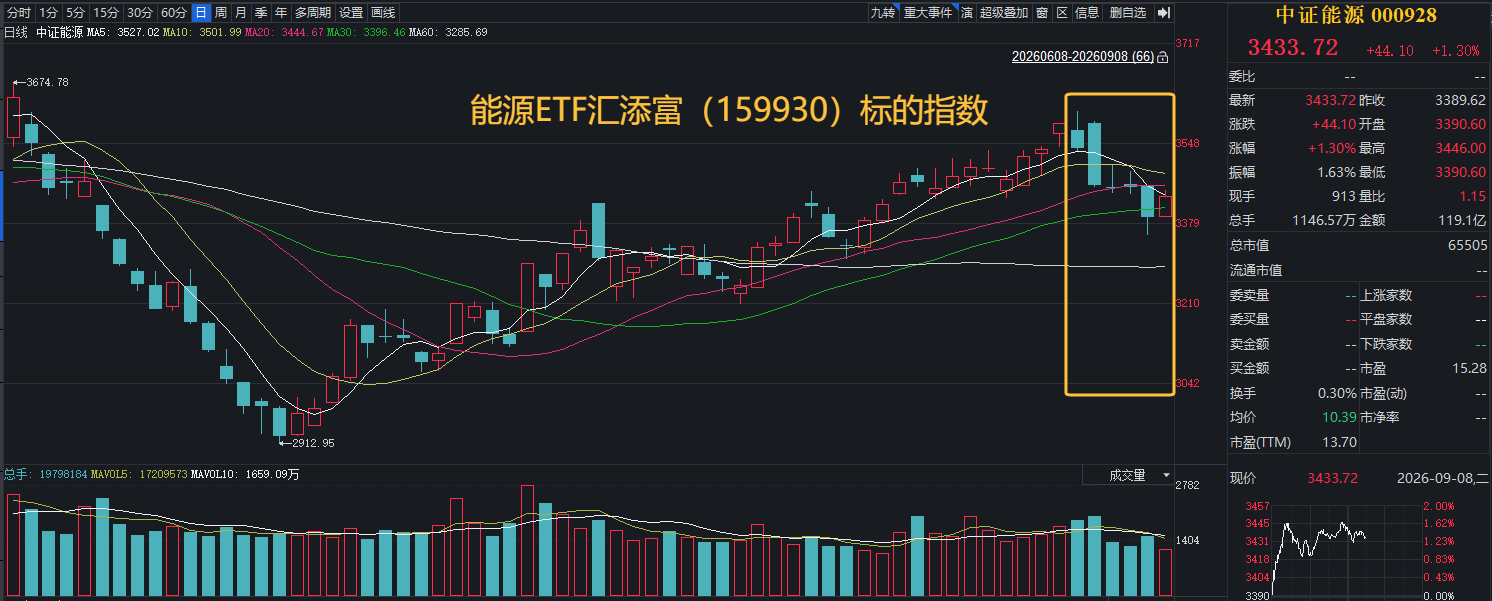
Task: Click the 量比 1.15 value
Action: coord(1474,196)
